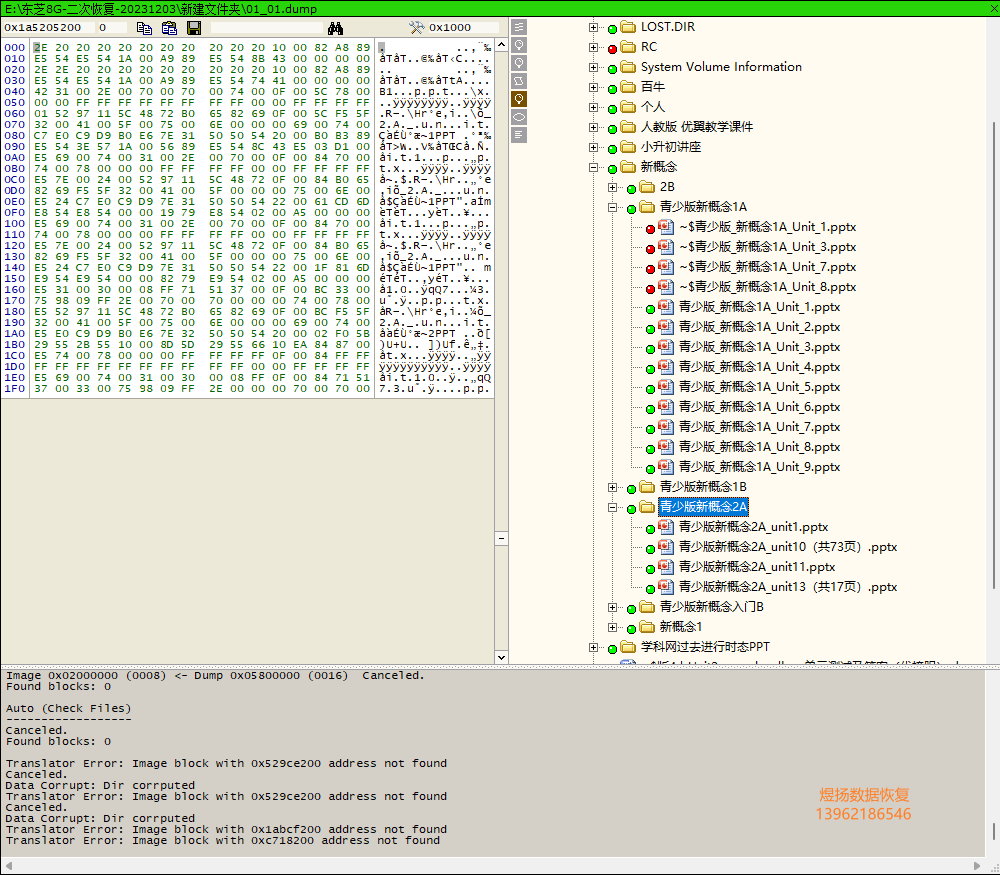Click the bottom horizontal scrollbar right arrow

(976, 865)
